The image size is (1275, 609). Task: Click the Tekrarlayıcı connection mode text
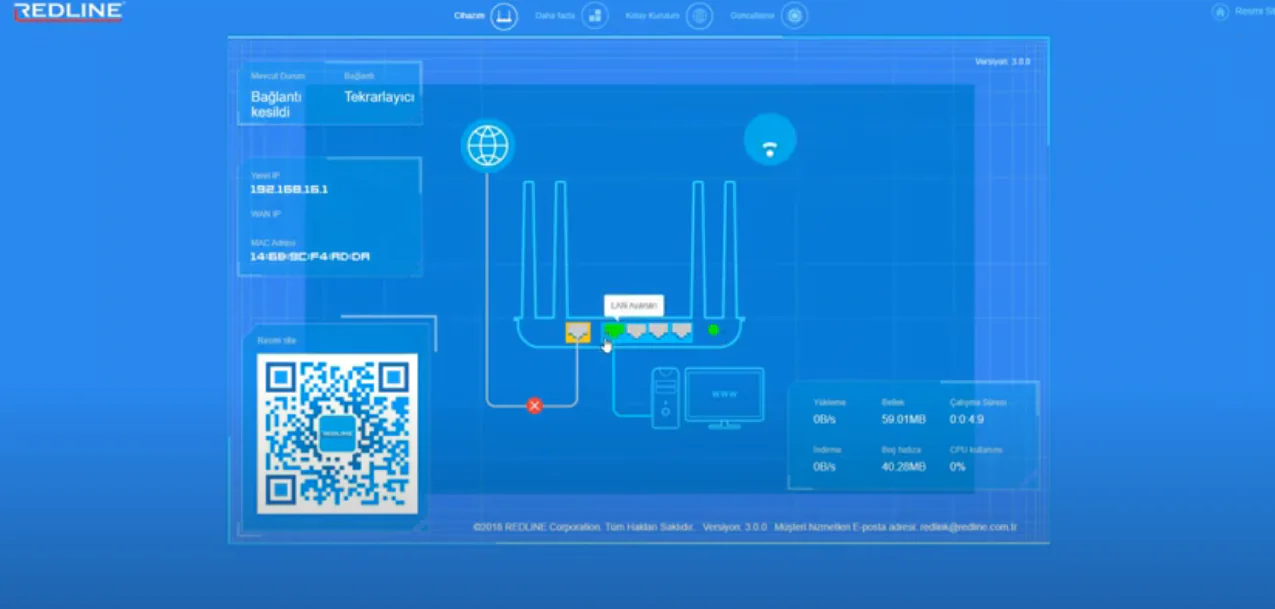pos(379,97)
